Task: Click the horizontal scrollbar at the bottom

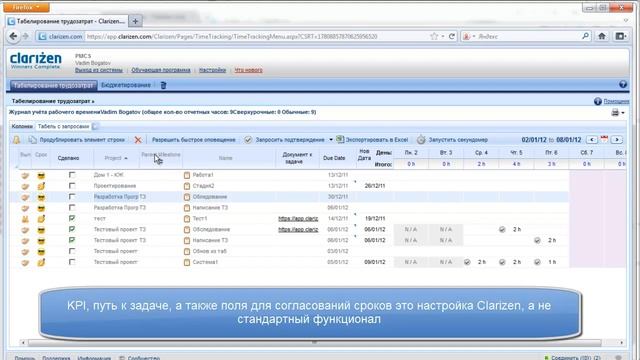Action: click(314, 342)
